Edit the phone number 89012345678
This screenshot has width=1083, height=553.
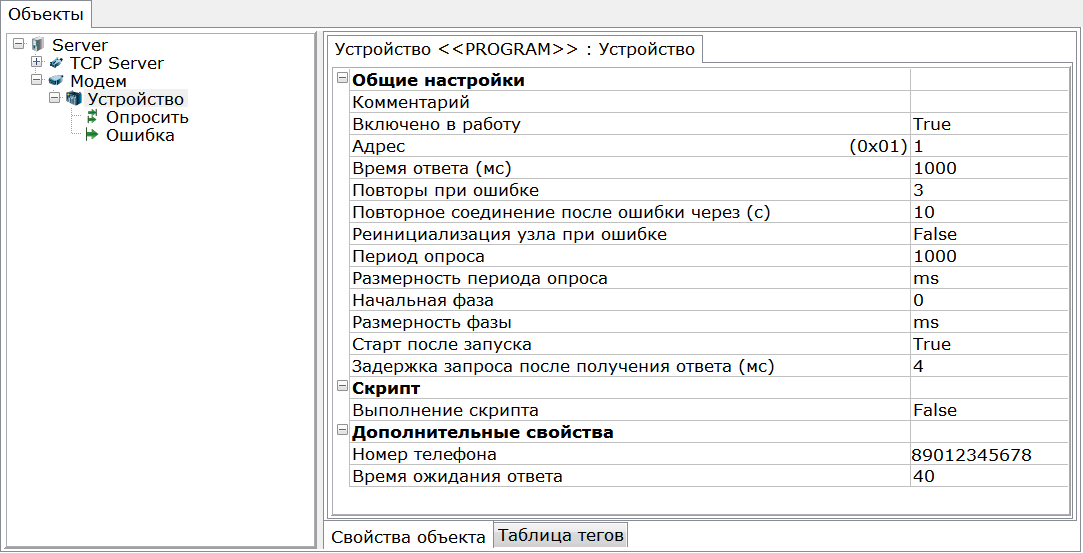pos(988,455)
